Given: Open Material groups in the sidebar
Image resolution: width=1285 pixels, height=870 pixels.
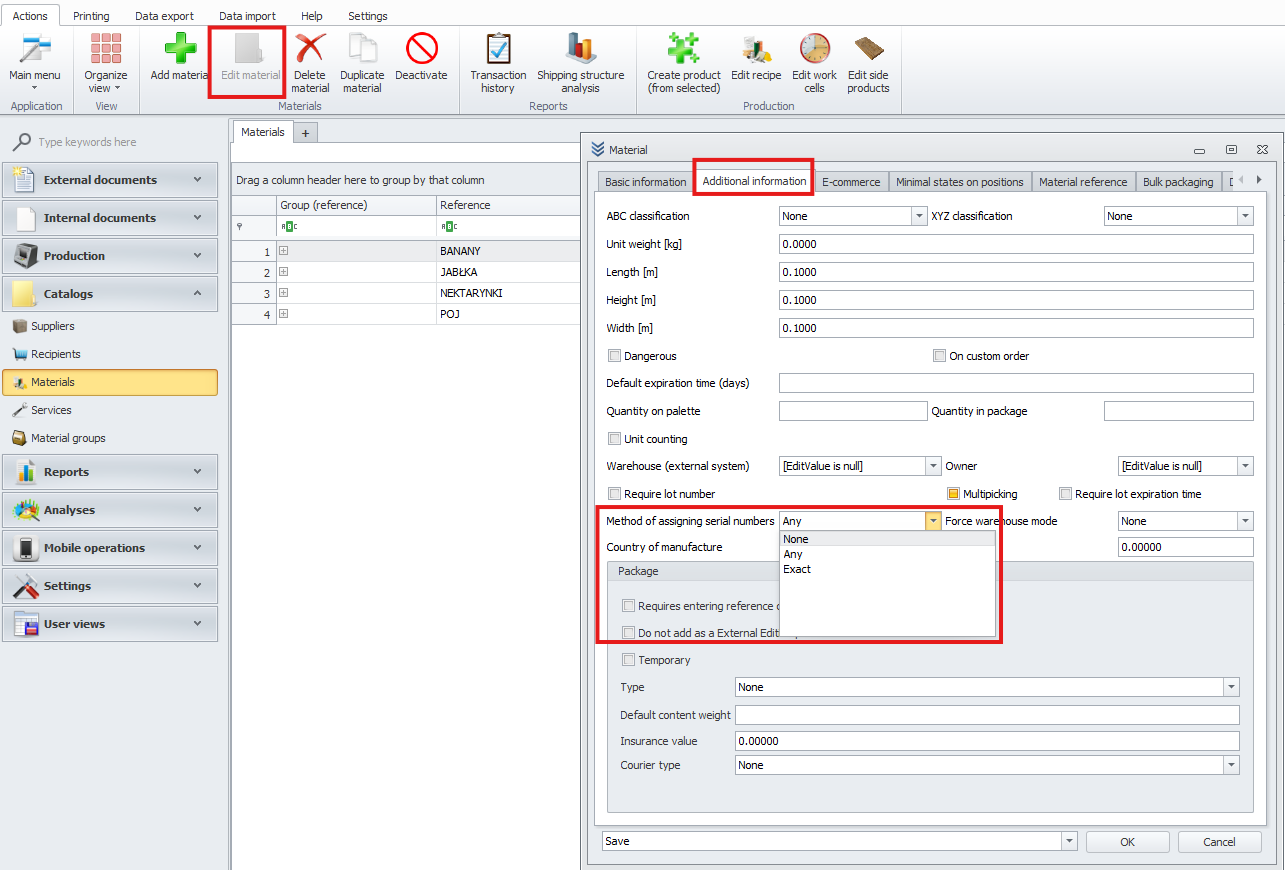Looking at the screenshot, I should 68,438.
